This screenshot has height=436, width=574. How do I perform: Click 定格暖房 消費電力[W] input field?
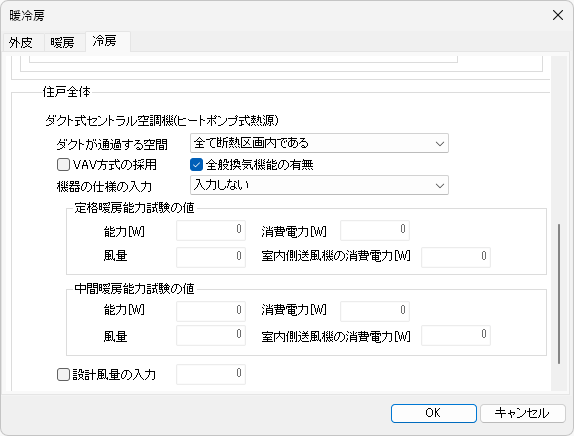tap(375, 230)
